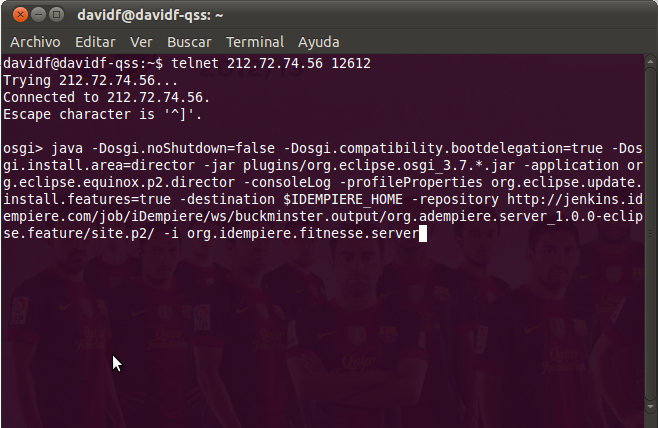Click the osgi> prompt
This screenshot has width=658, height=428.
point(23,149)
